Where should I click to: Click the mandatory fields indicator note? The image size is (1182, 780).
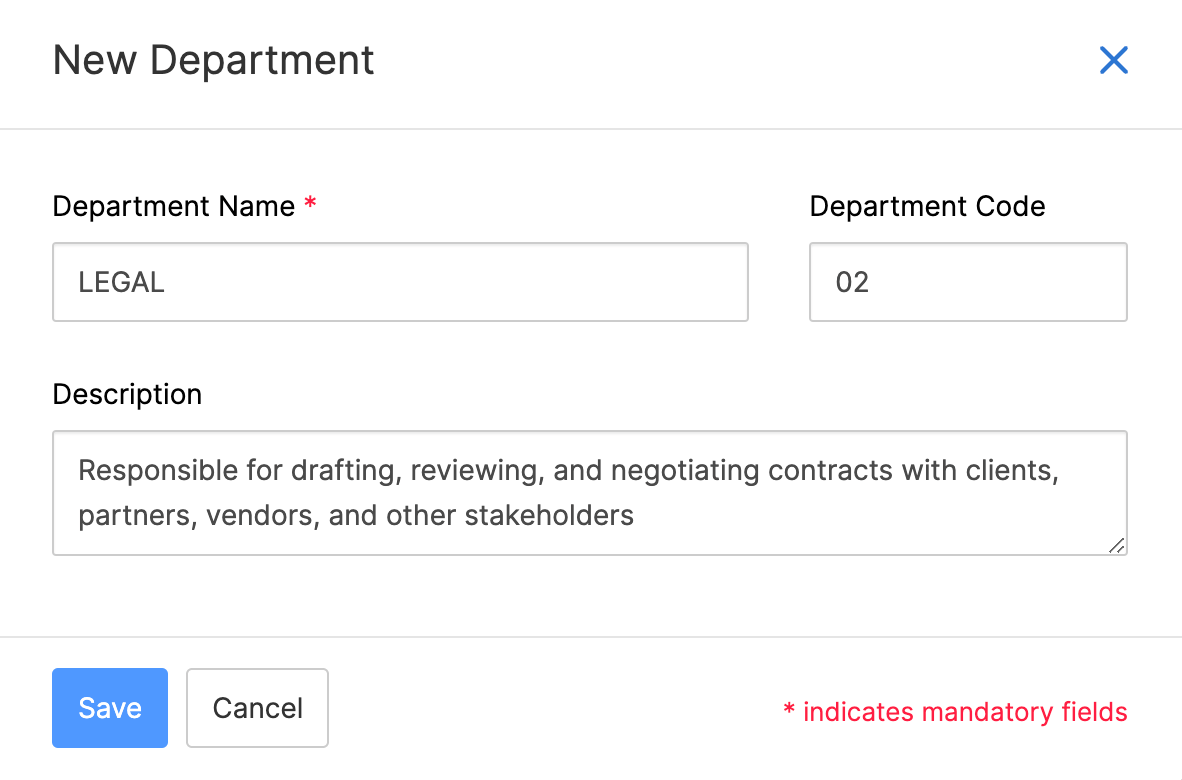pyautogui.click(x=955, y=712)
